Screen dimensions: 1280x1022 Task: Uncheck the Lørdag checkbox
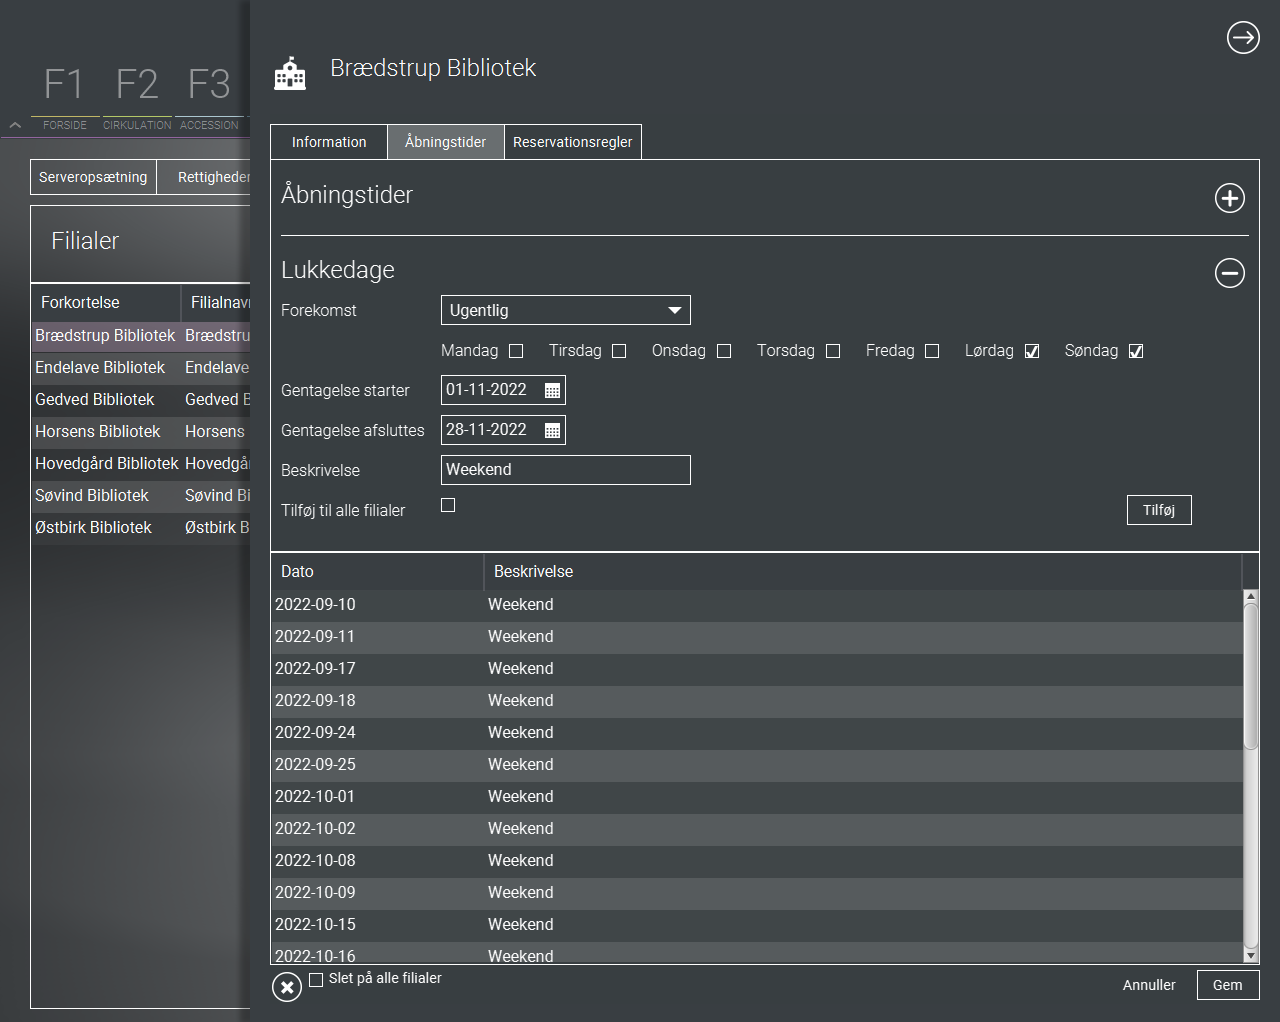1032,351
